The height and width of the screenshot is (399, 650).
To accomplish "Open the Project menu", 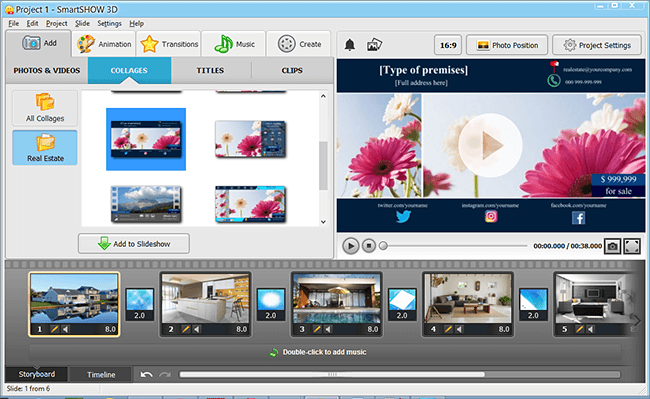I will tap(56, 23).
